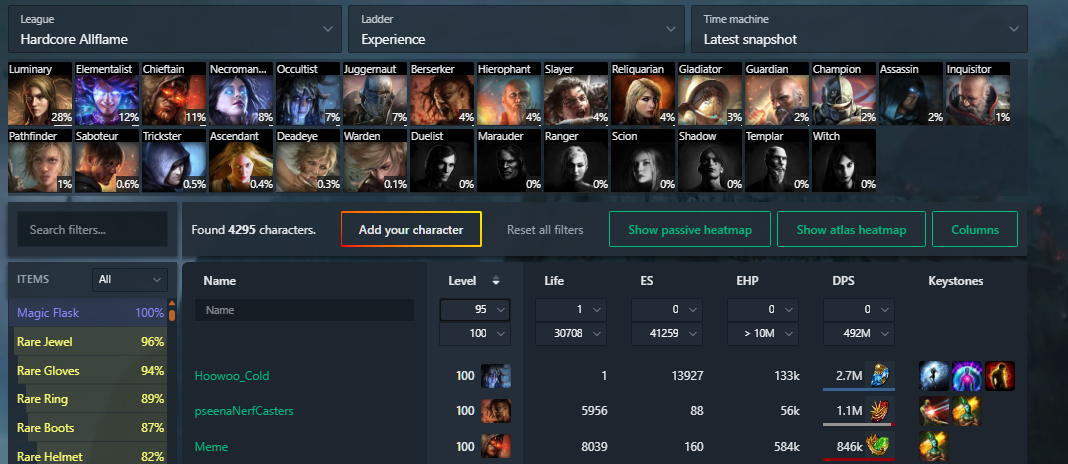Click the Search filters input field
The image size is (1068, 464).
click(92, 230)
